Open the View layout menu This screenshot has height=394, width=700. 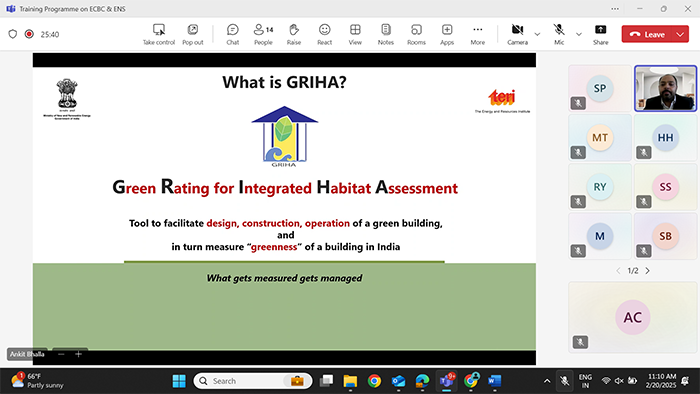355,34
